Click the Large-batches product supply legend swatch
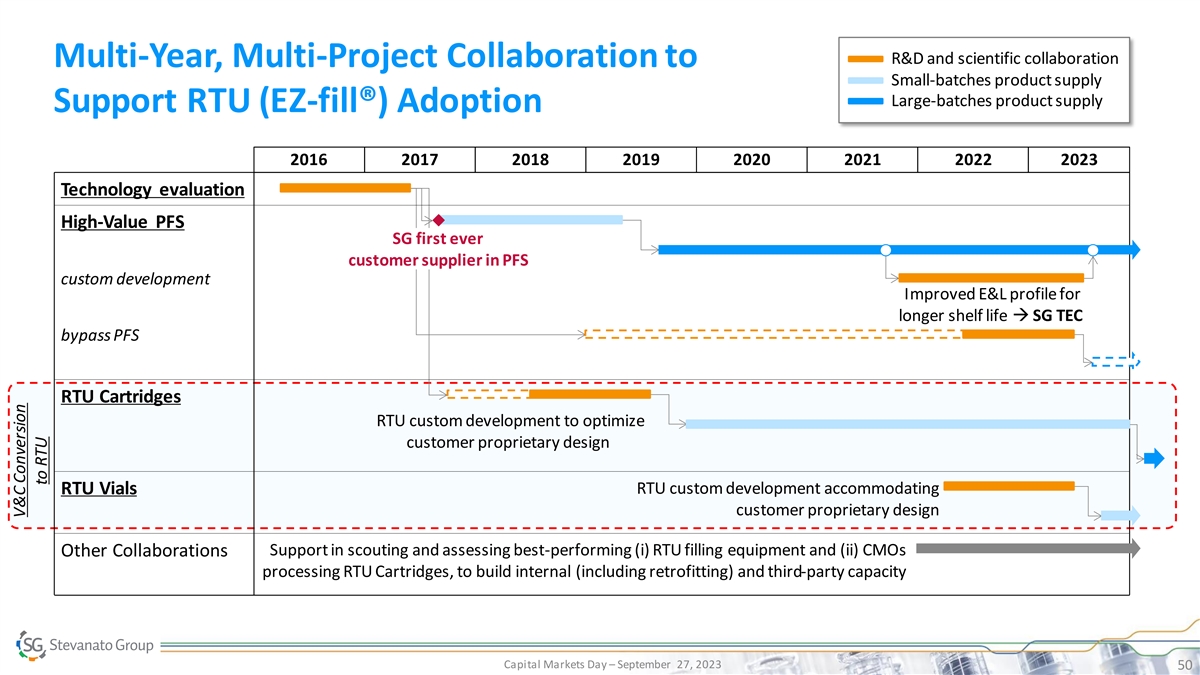 pos(866,101)
